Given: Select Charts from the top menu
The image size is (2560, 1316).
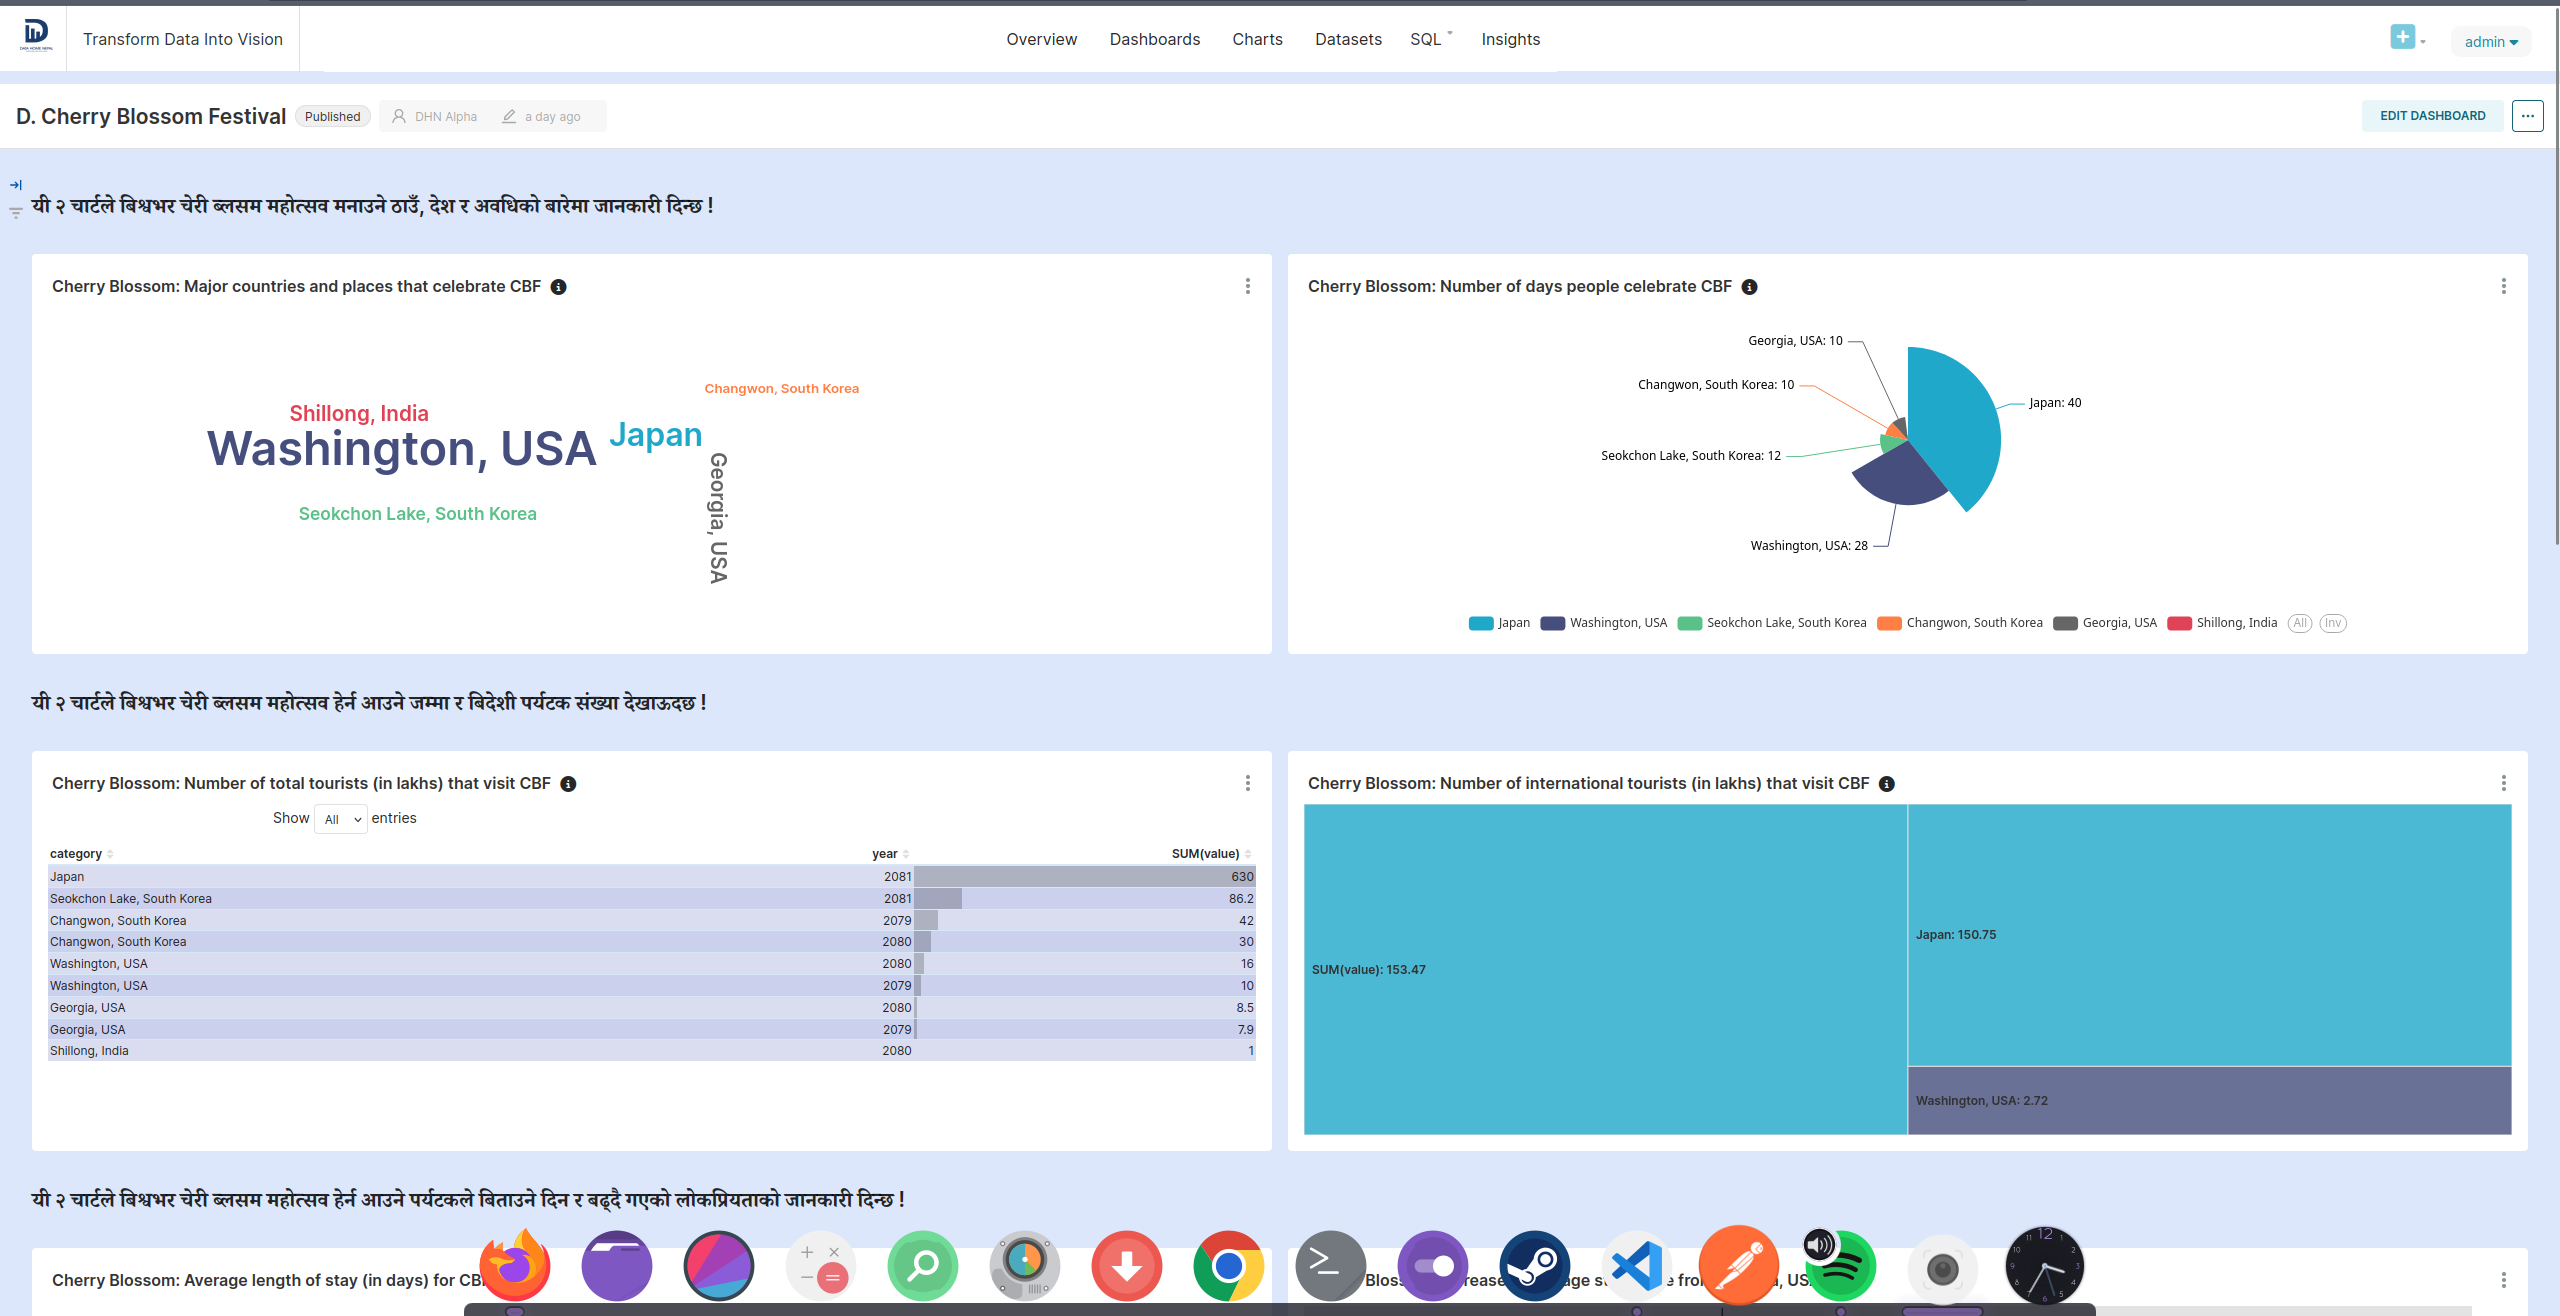Looking at the screenshot, I should pos(1257,39).
